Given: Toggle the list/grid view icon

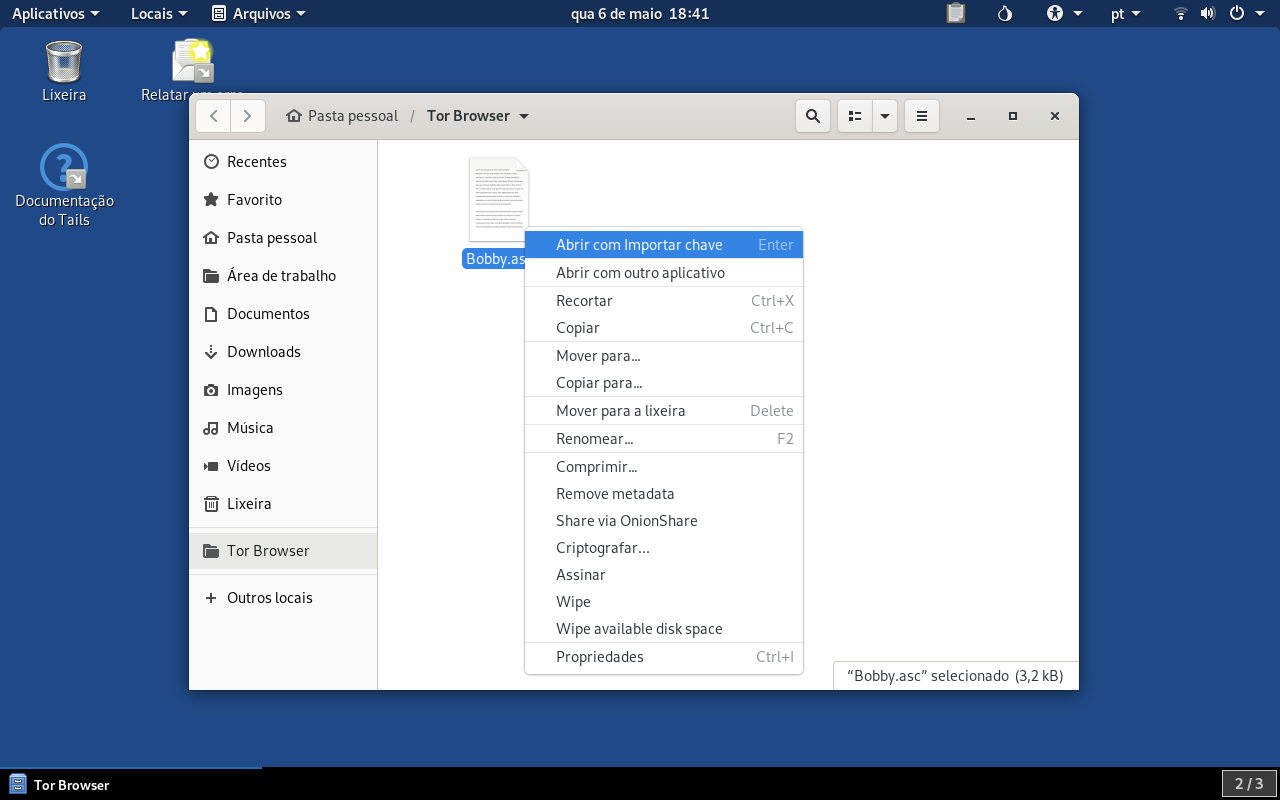Looking at the screenshot, I should pyautogui.click(x=855, y=116).
